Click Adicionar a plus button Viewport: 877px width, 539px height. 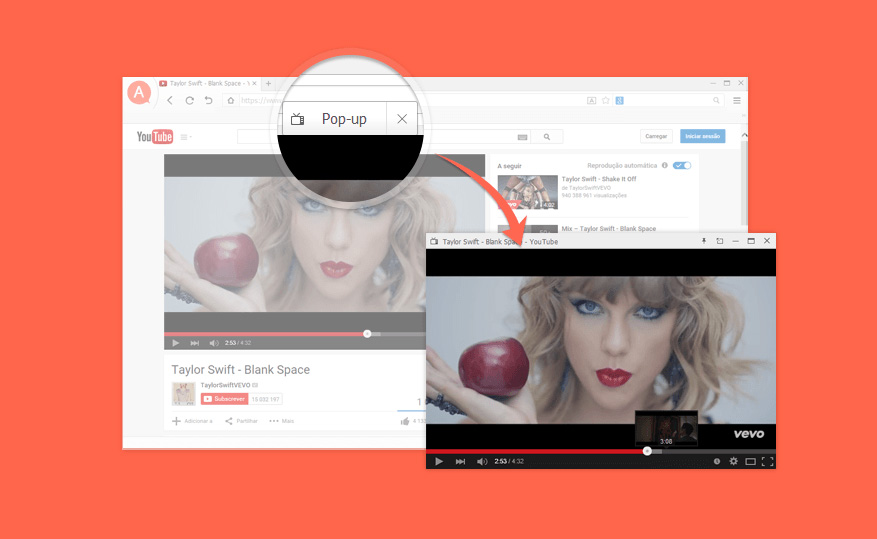pyautogui.click(x=192, y=421)
